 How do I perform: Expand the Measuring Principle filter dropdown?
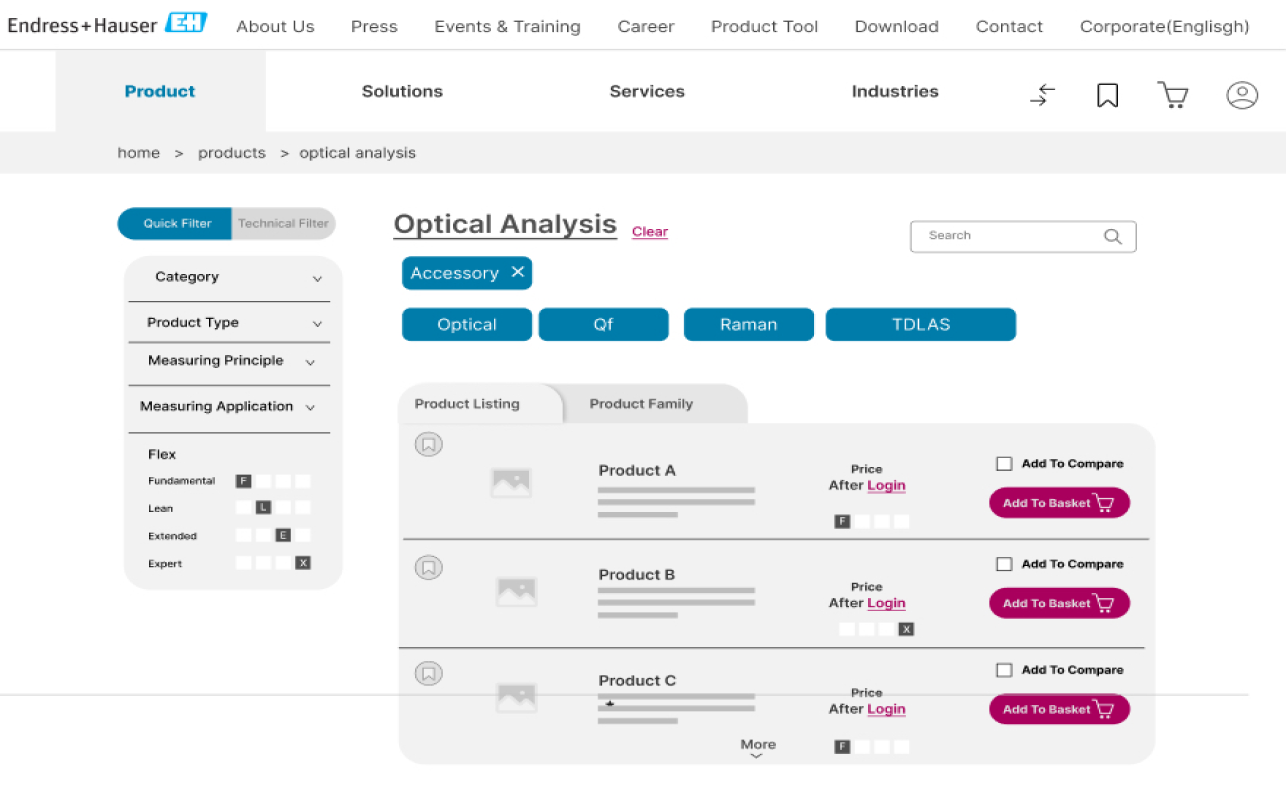(310, 362)
